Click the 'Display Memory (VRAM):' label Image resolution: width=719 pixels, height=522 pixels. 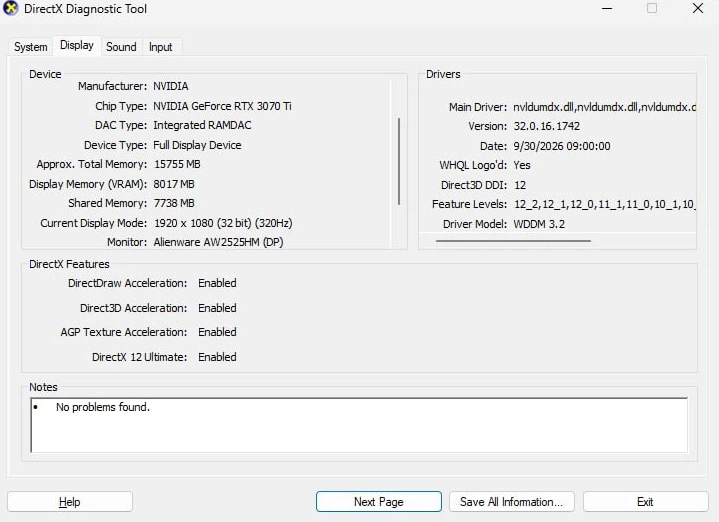88,184
